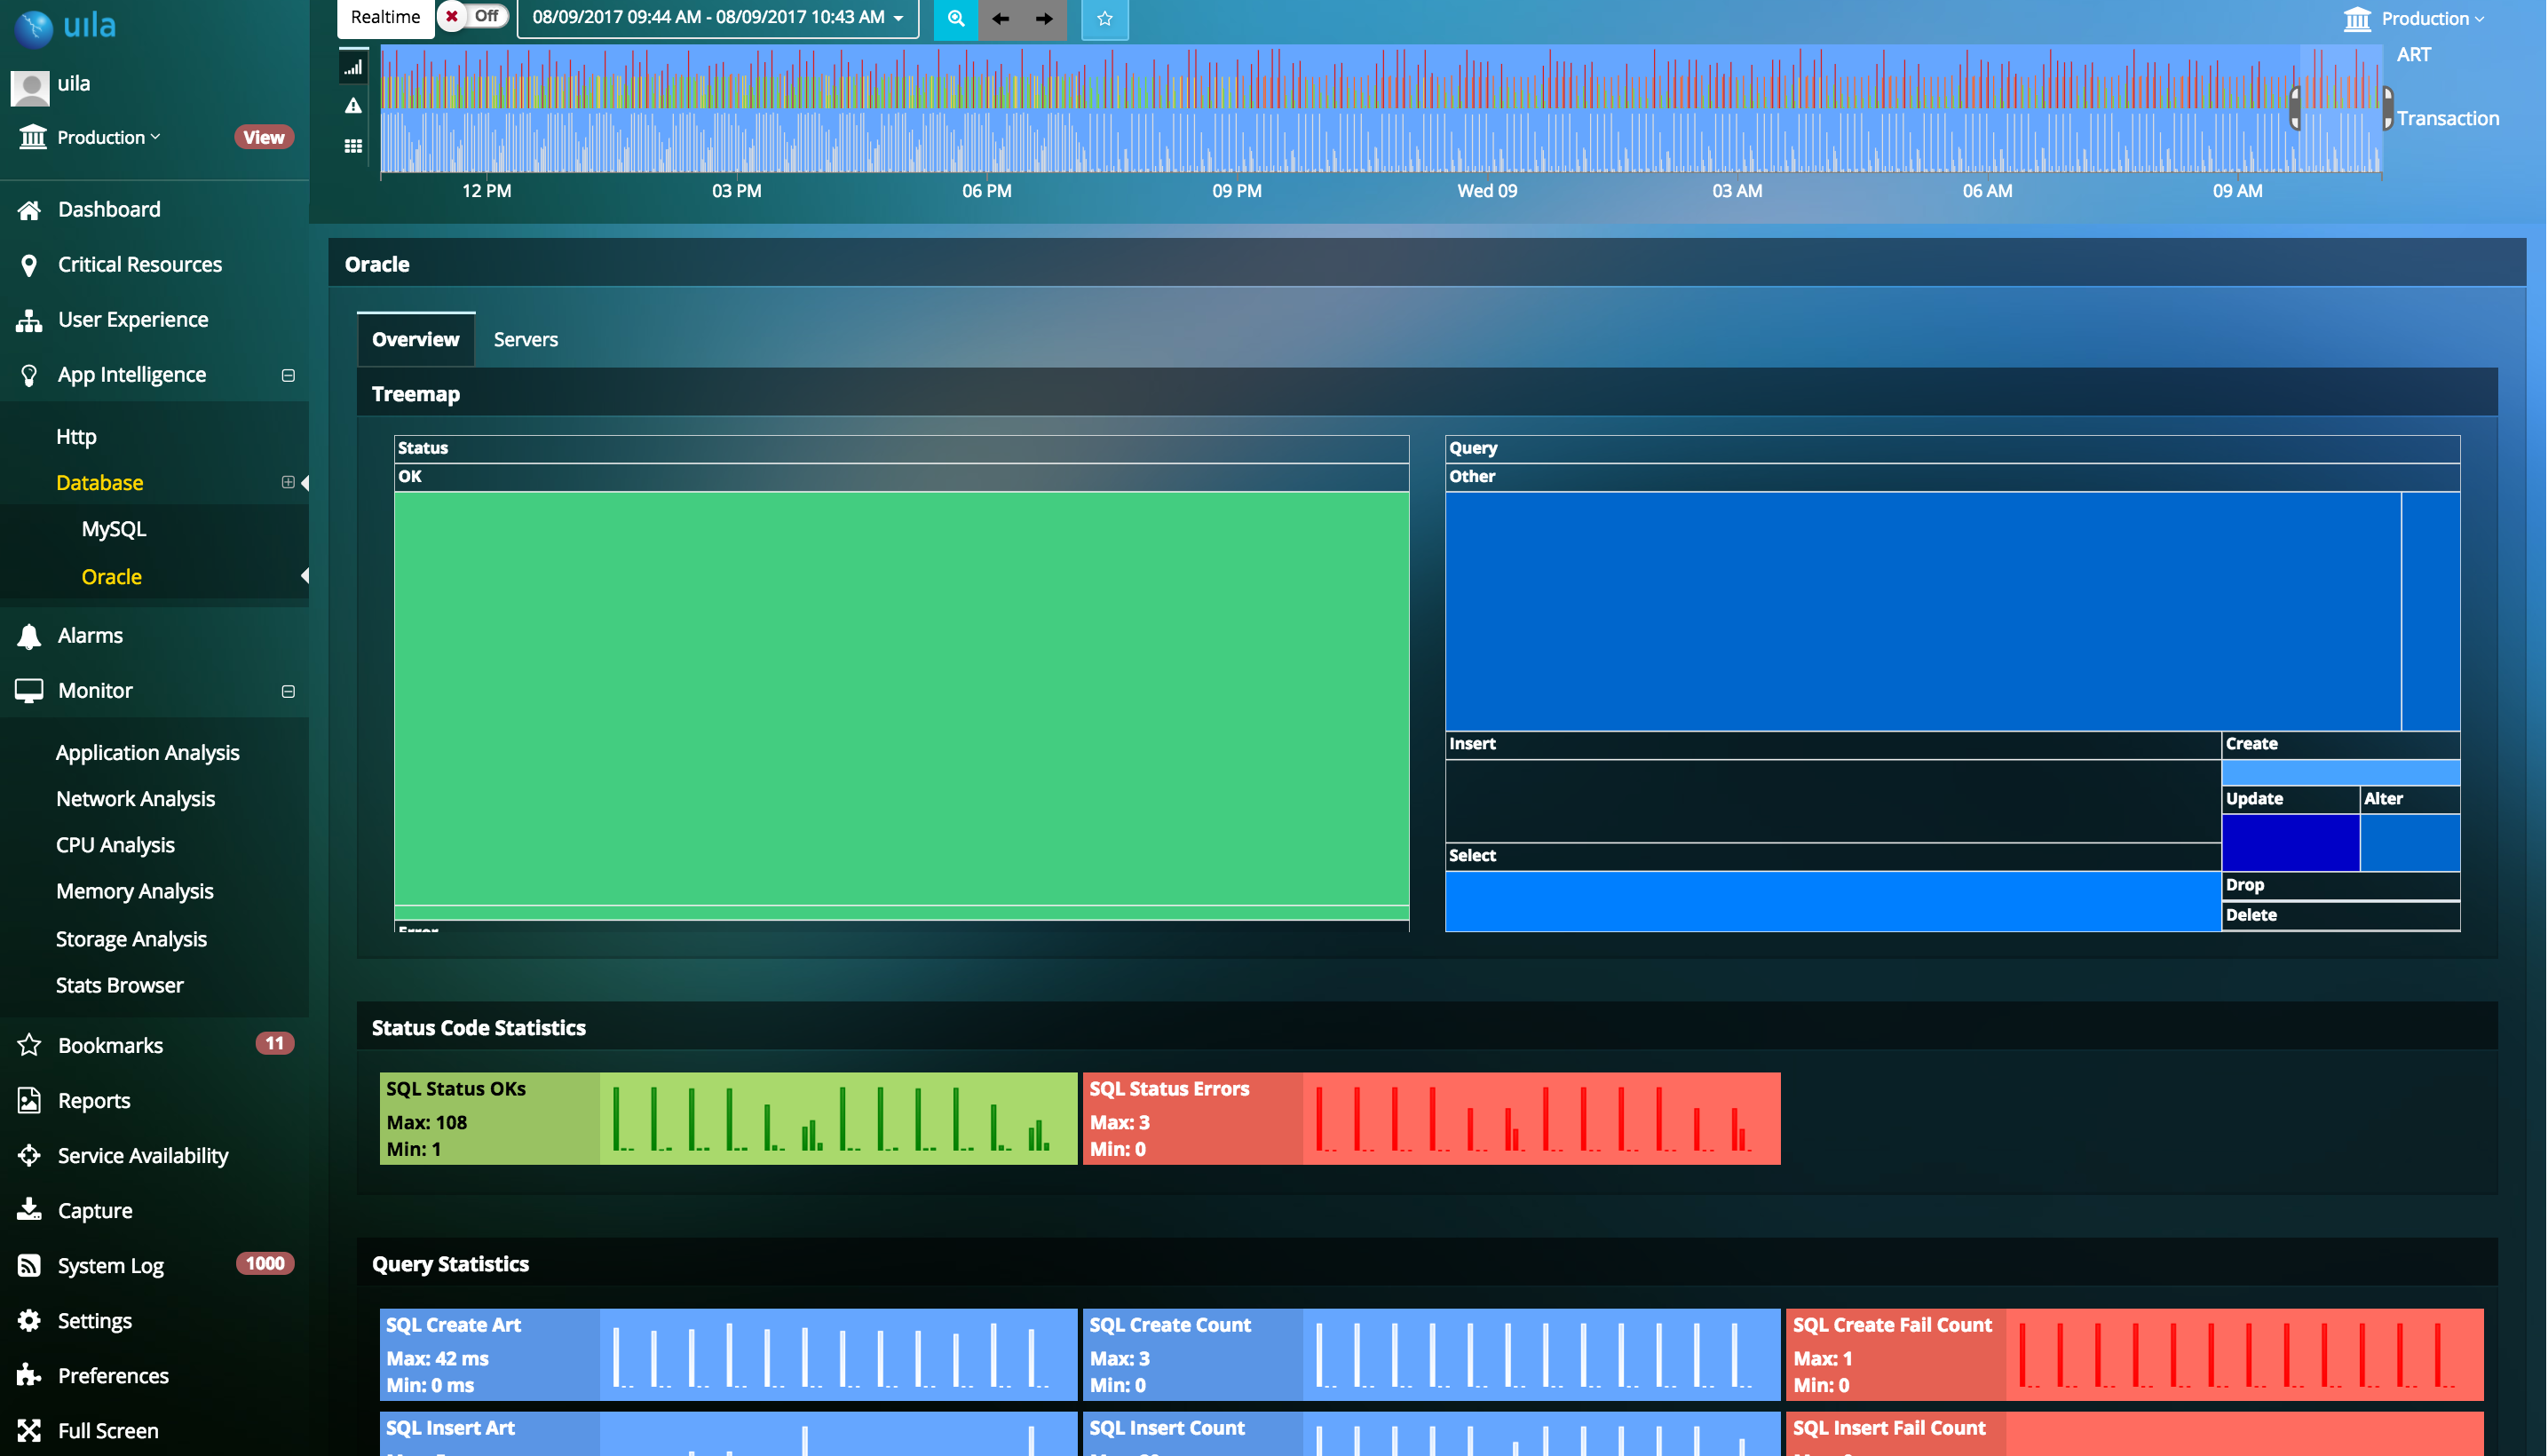The height and width of the screenshot is (1456, 2548).
Task: Open the Production environment dropdown at top right
Action: pyautogui.click(x=2421, y=18)
